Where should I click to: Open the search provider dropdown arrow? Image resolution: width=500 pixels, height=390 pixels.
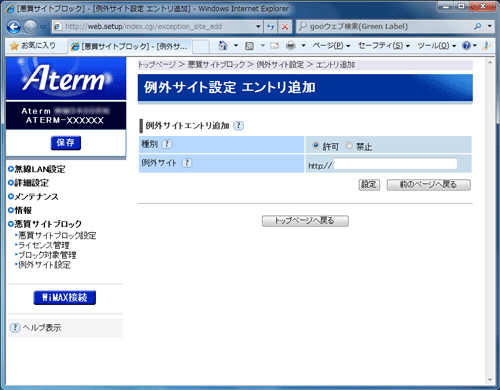[x=489, y=26]
